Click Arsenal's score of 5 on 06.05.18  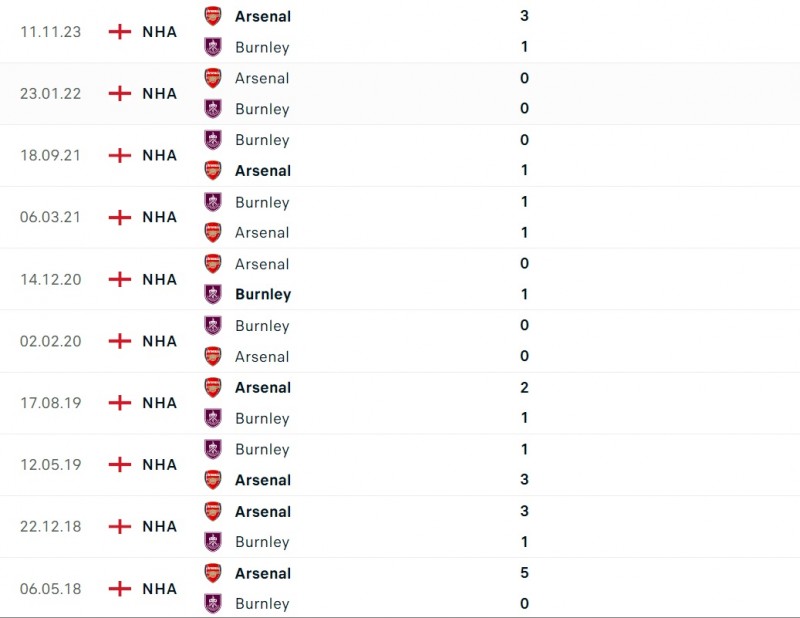[x=525, y=573]
